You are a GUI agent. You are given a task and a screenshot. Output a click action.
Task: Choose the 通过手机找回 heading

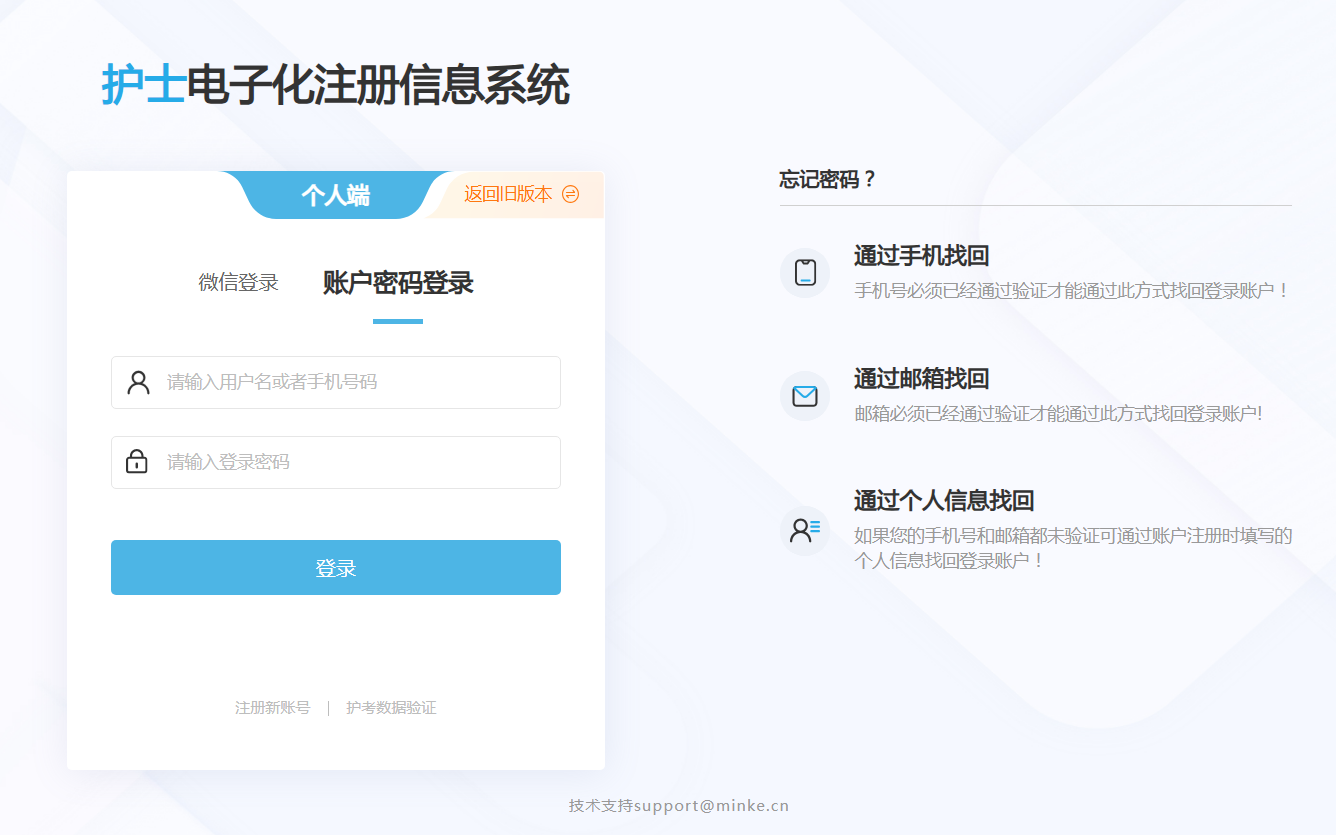point(921,256)
